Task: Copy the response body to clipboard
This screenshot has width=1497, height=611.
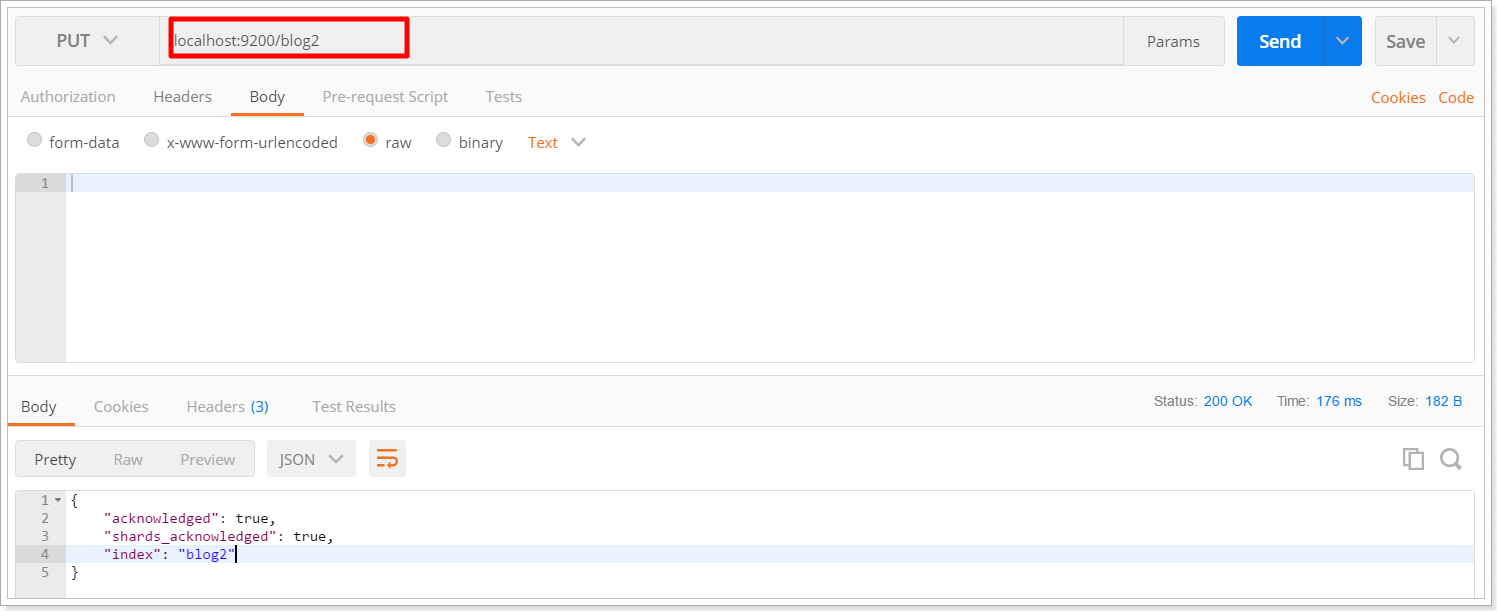Action: coord(1412,459)
